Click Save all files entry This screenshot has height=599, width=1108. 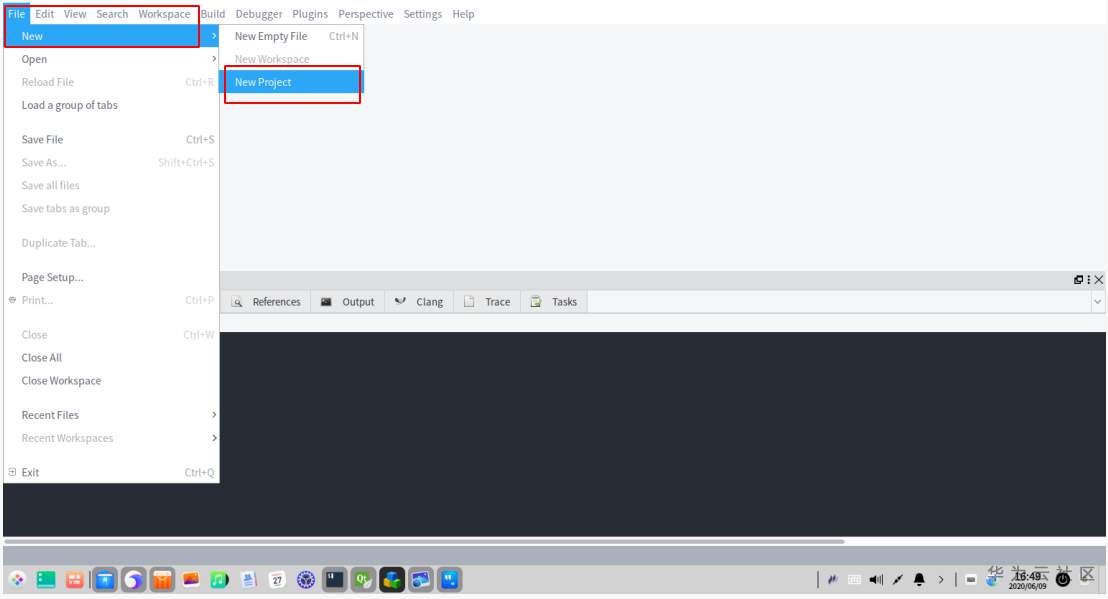click(x=112, y=186)
